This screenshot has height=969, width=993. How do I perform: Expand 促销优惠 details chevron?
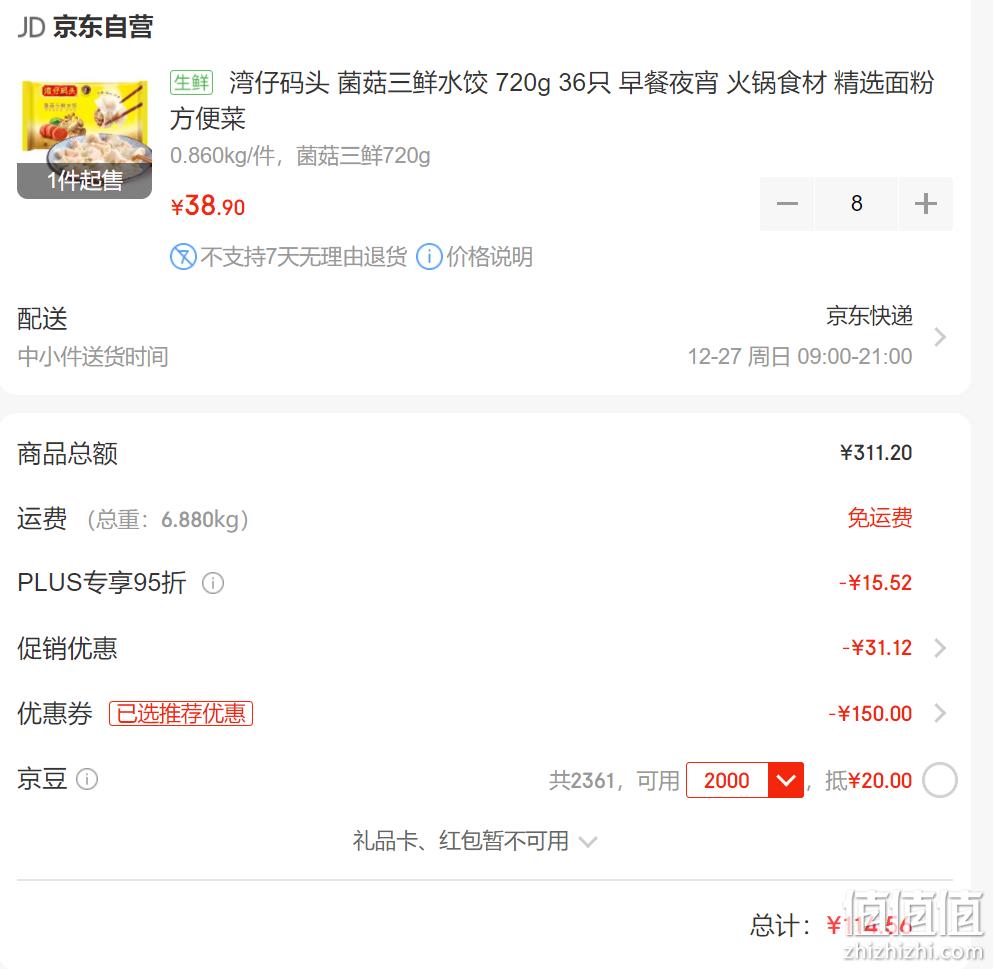(940, 648)
